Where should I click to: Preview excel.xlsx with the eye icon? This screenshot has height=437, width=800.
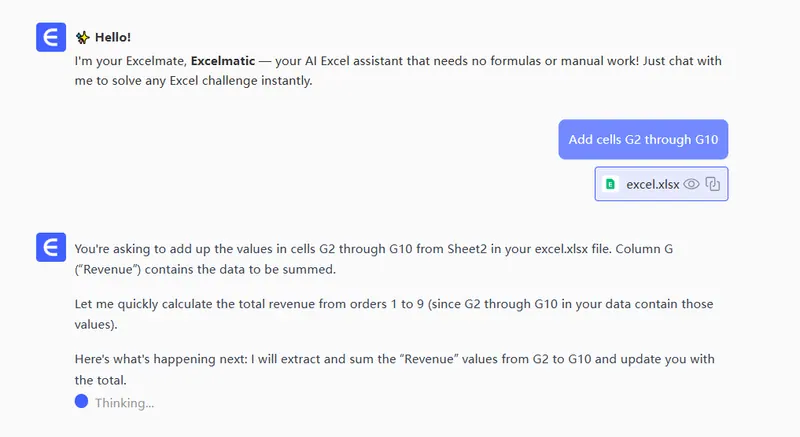(x=691, y=184)
